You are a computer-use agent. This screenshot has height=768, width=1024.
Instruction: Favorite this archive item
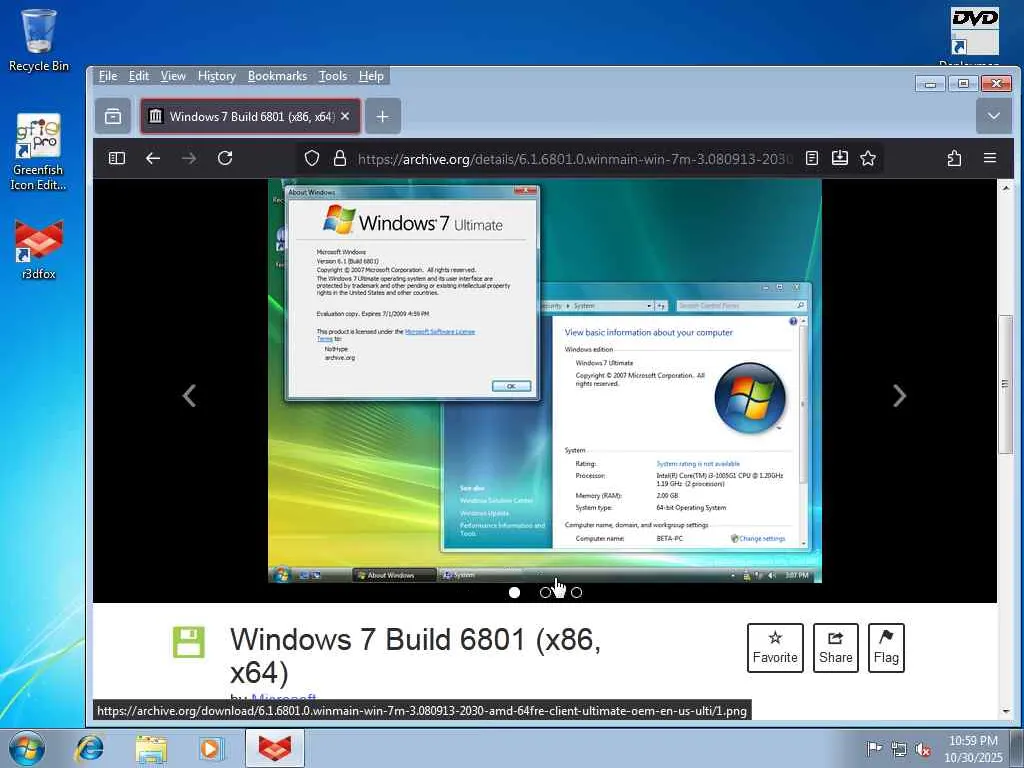pyautogui.click(x=775, y=648)
